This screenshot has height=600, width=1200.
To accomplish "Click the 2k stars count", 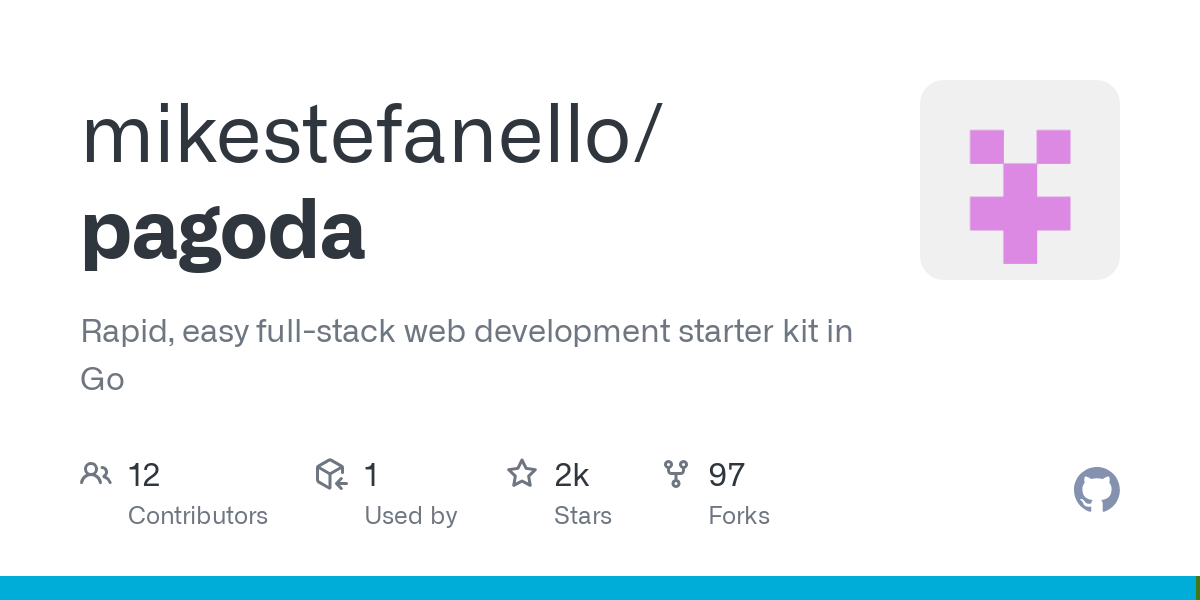I will coord(571,475).
